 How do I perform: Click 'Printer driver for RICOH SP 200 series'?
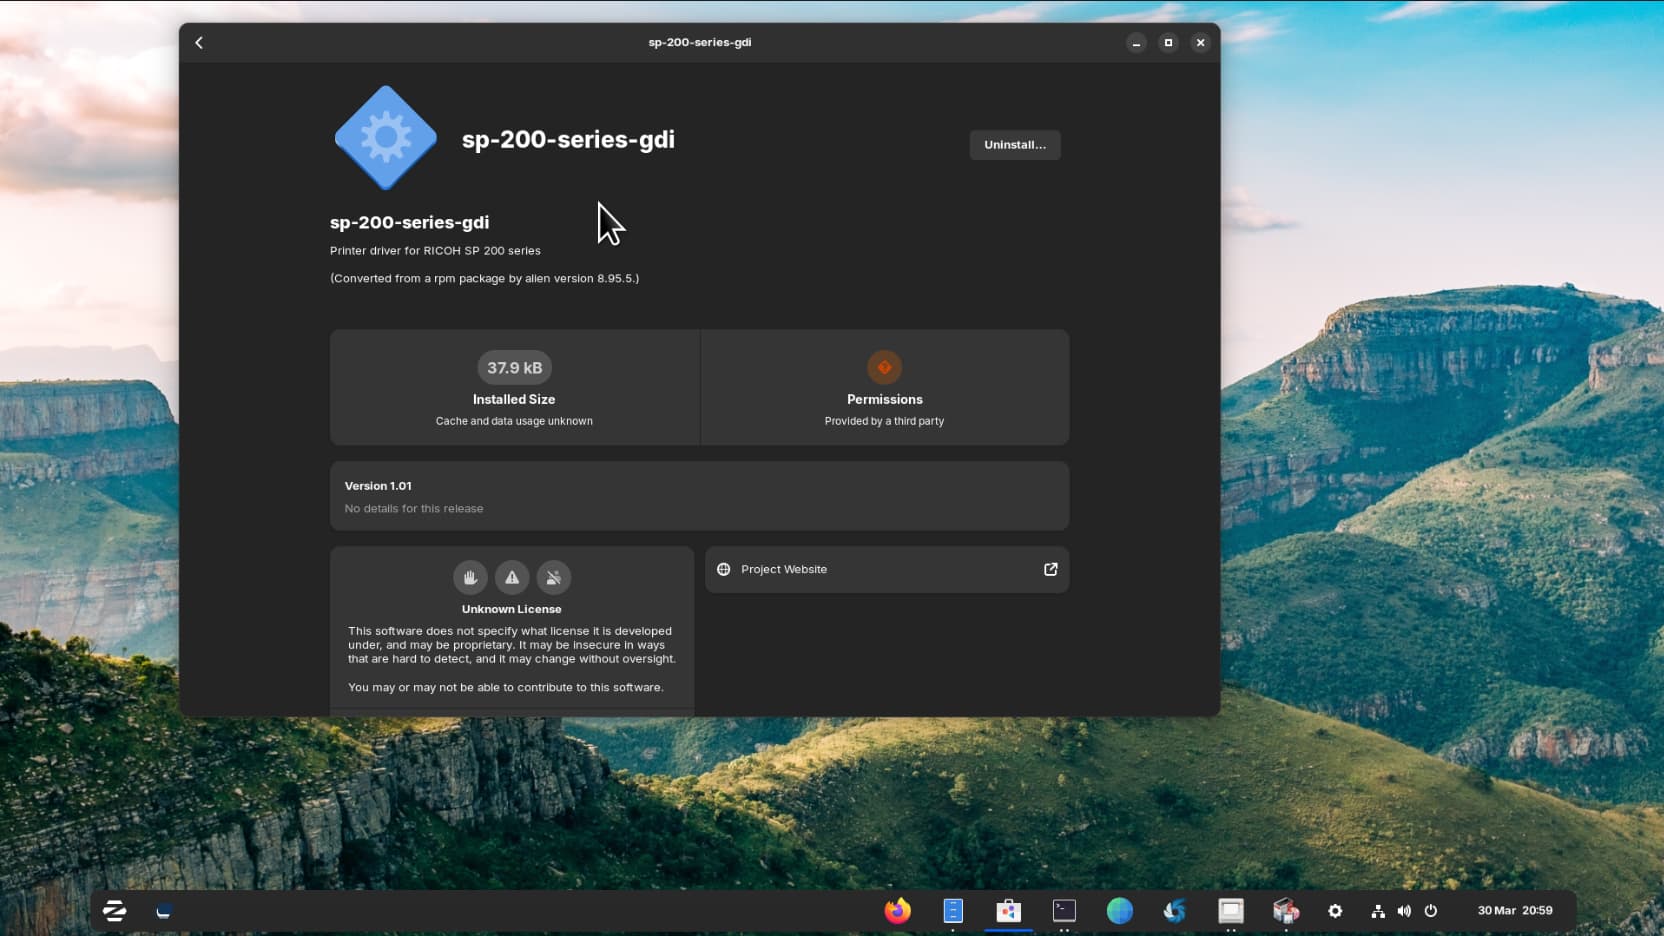435,251
